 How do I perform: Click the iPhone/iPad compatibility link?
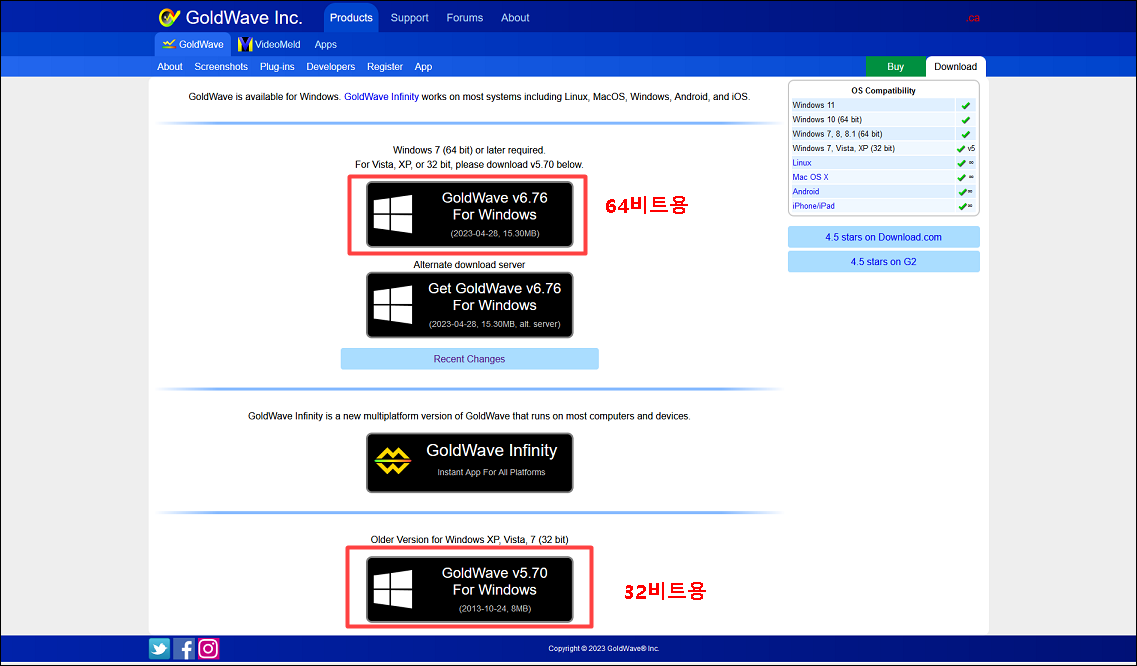814,206
